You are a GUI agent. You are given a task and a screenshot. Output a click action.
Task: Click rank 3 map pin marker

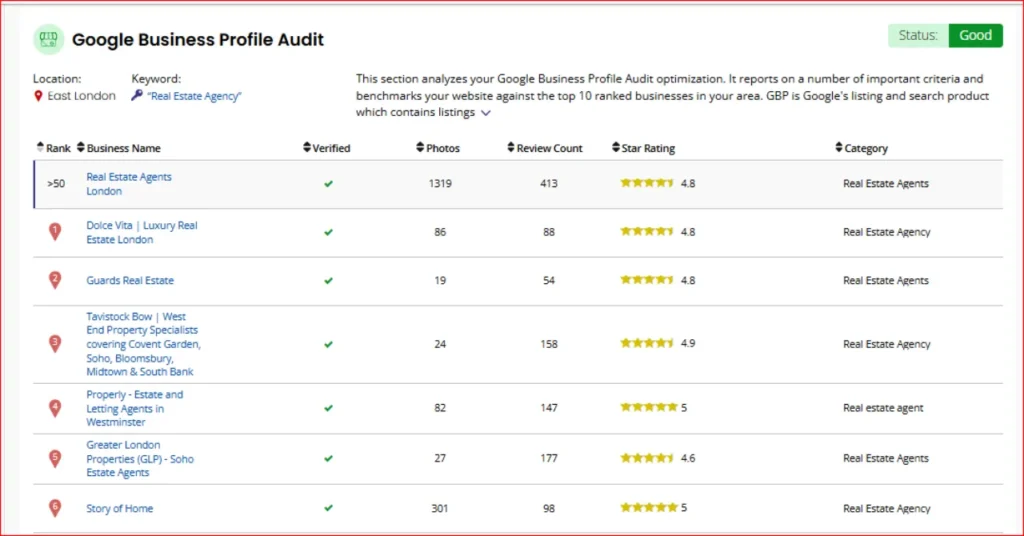coord(55,343)
